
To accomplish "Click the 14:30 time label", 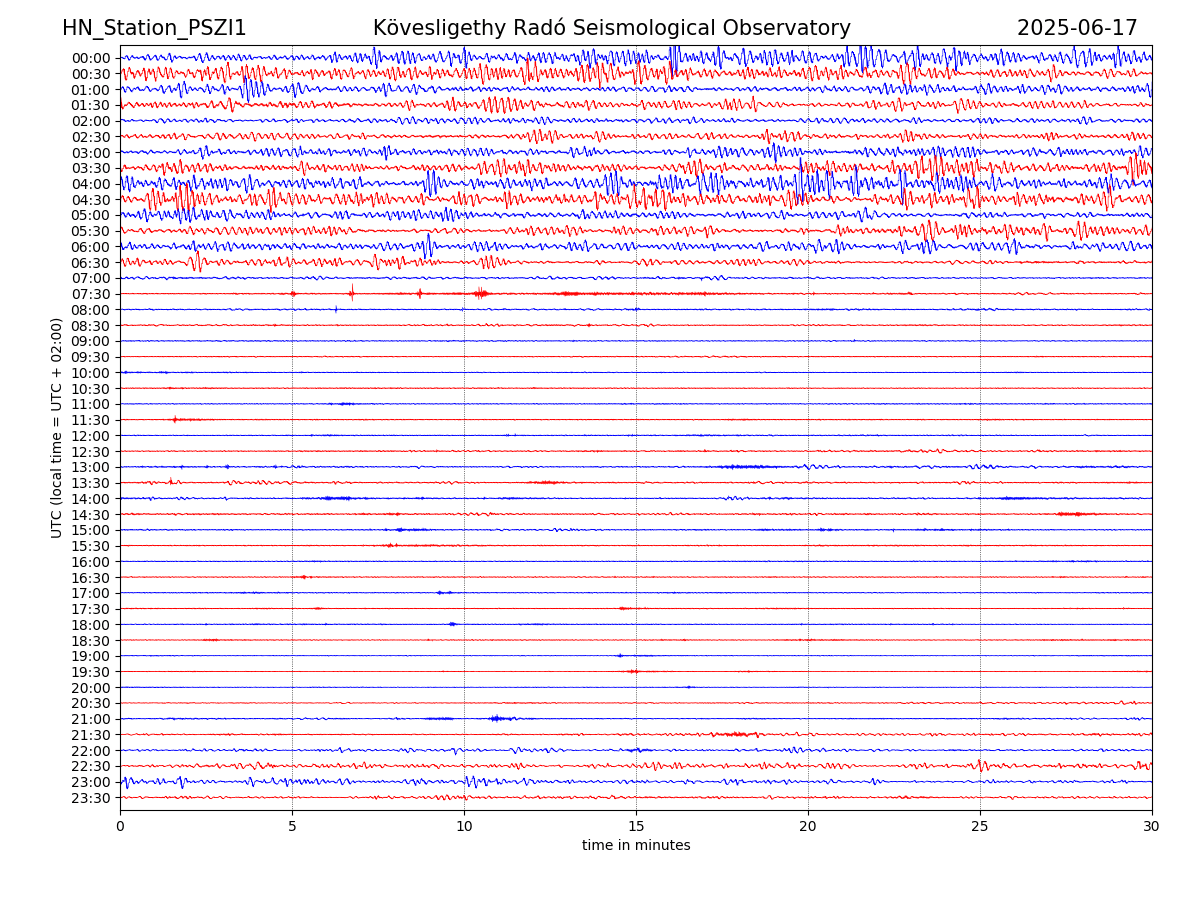I will coord(91,515).
